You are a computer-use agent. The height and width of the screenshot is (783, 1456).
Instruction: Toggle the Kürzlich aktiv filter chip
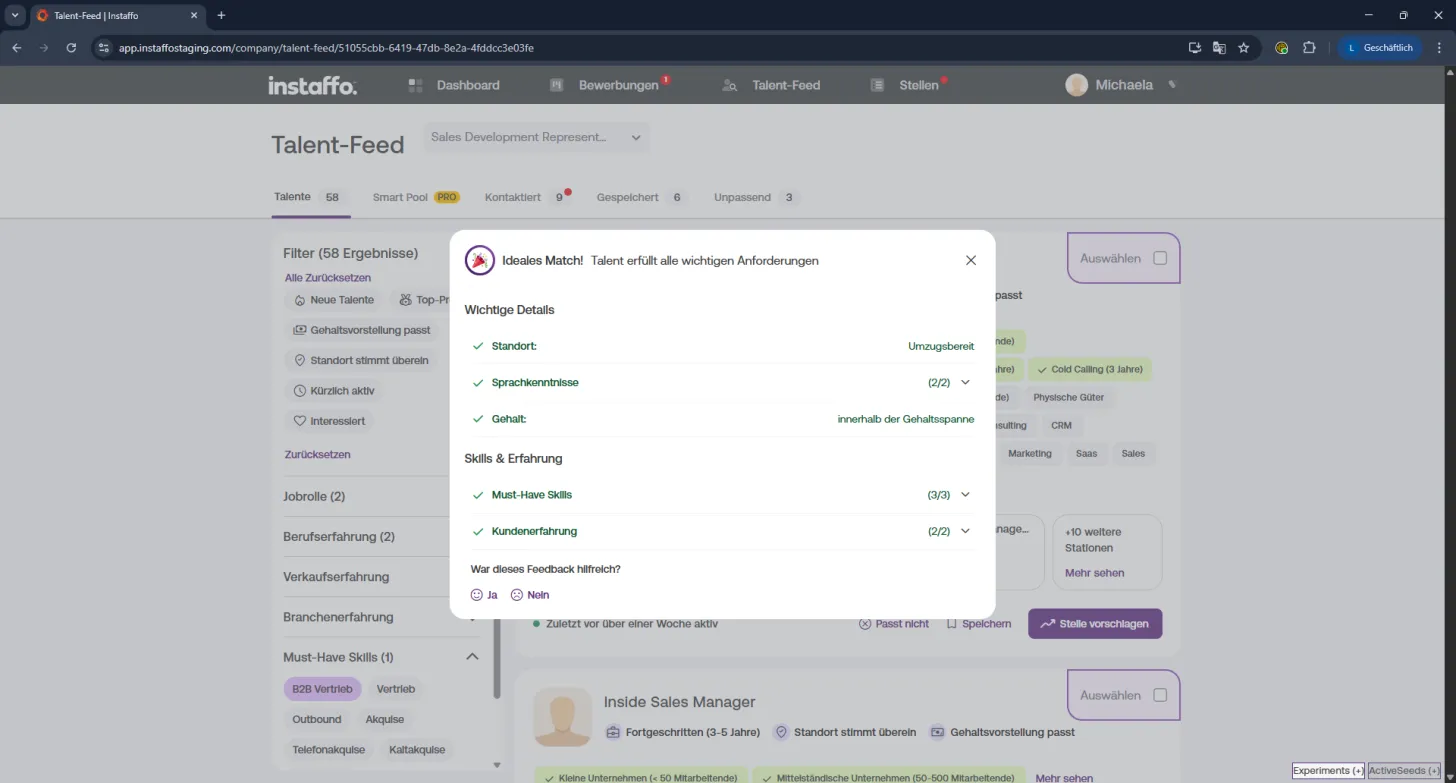pyautogui.click(x=334, y=391)
